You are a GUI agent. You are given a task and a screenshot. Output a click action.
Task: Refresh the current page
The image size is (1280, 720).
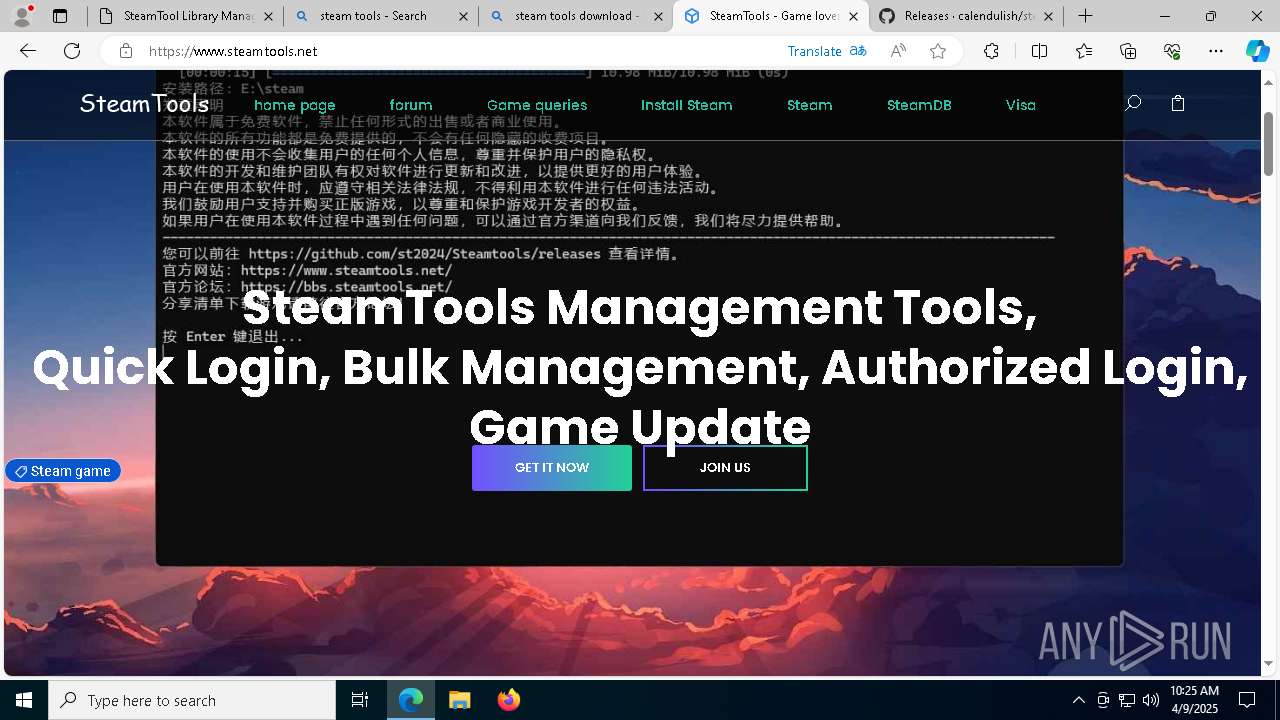(x=72, y=51)
